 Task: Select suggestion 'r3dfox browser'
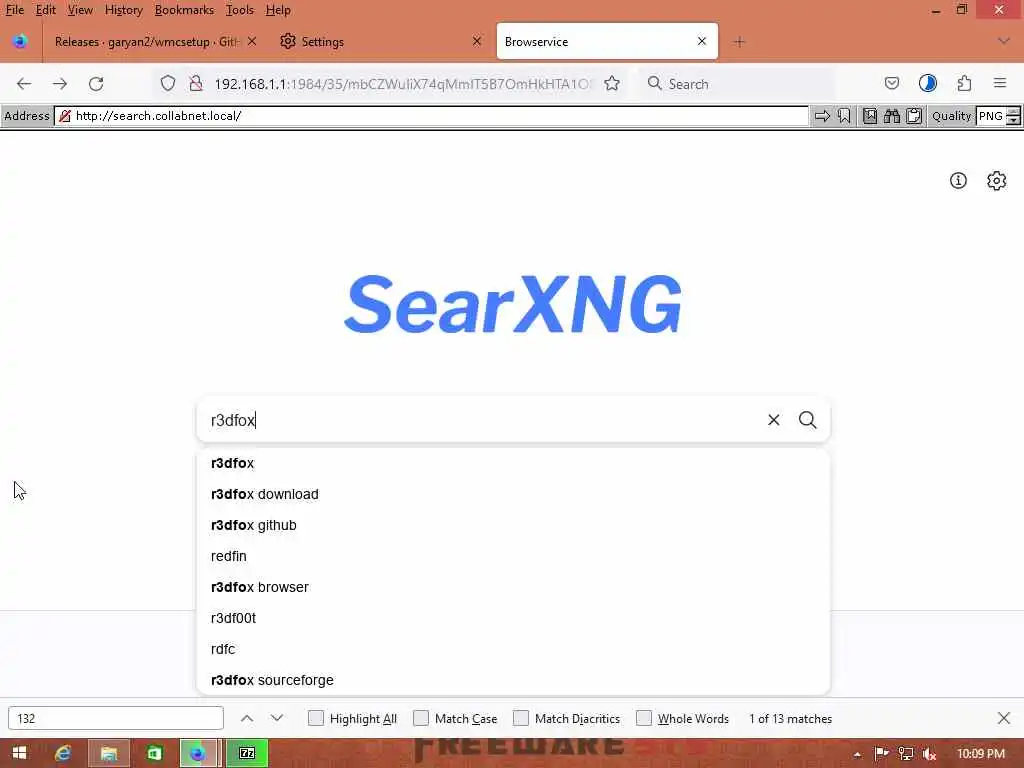pyautogui.click(x=513, y=587)
